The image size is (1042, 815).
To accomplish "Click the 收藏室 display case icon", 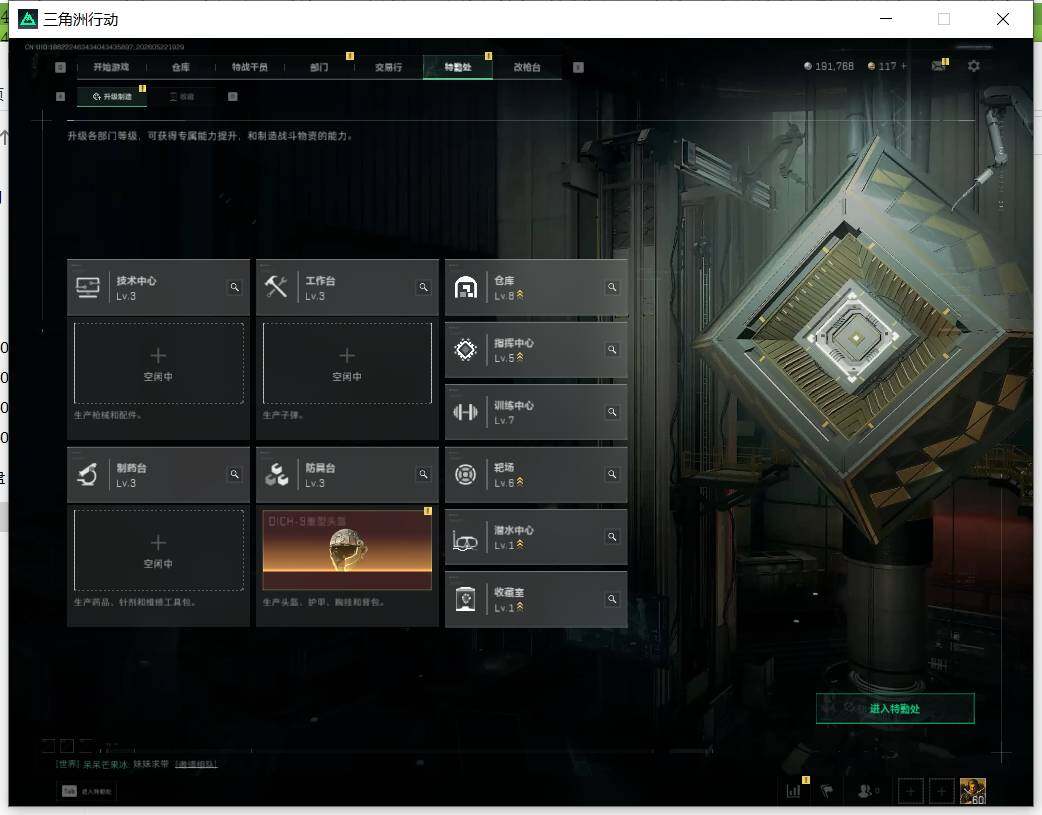I will (466, 599).
